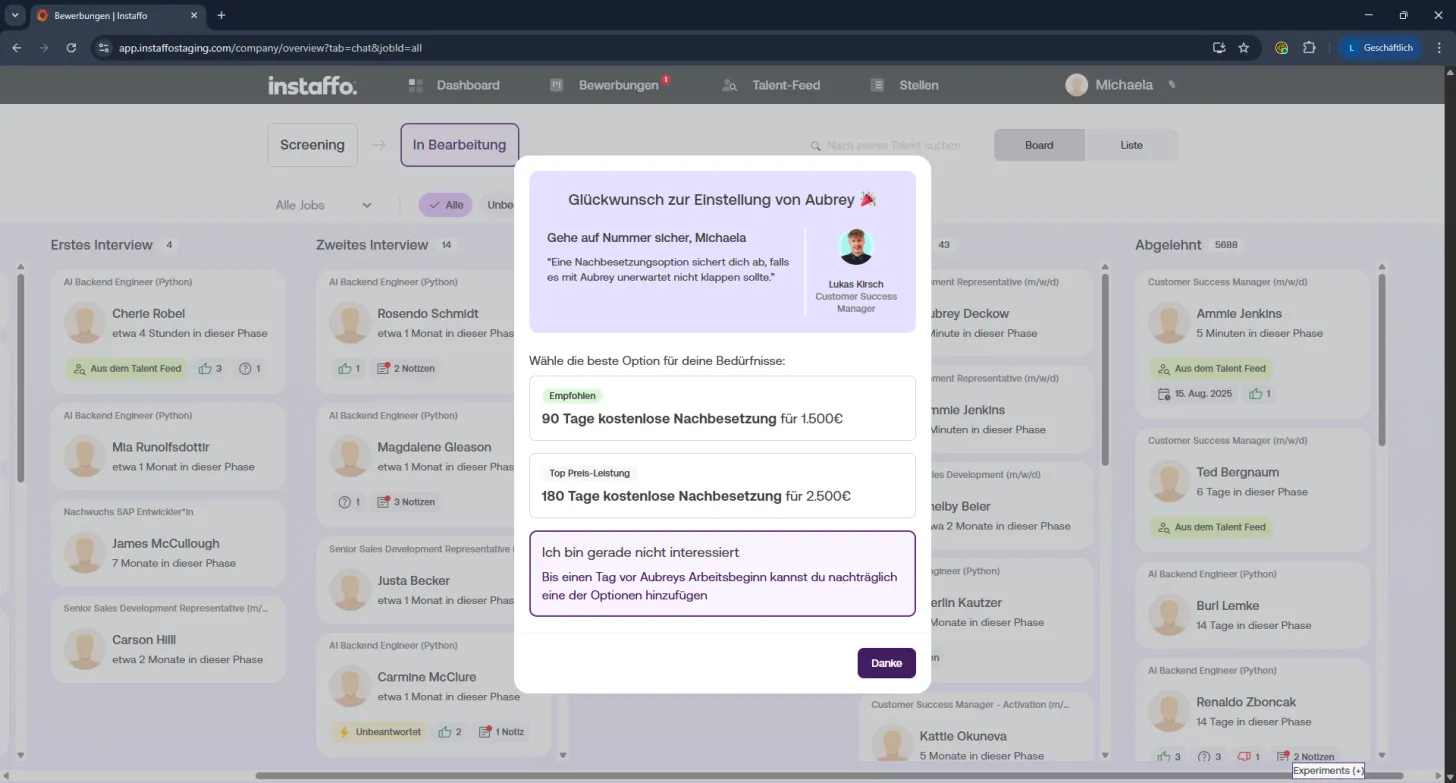Open the Geschäftlich profile menu
Image resolution: width=1456 pixels, height=783 pixels.
tap(1380, 47)
